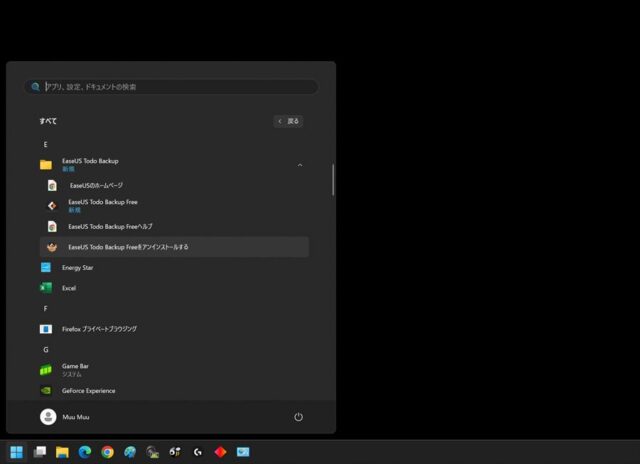Select the letter F section header
Screen dimensions: 640x464
coord(45,309)
